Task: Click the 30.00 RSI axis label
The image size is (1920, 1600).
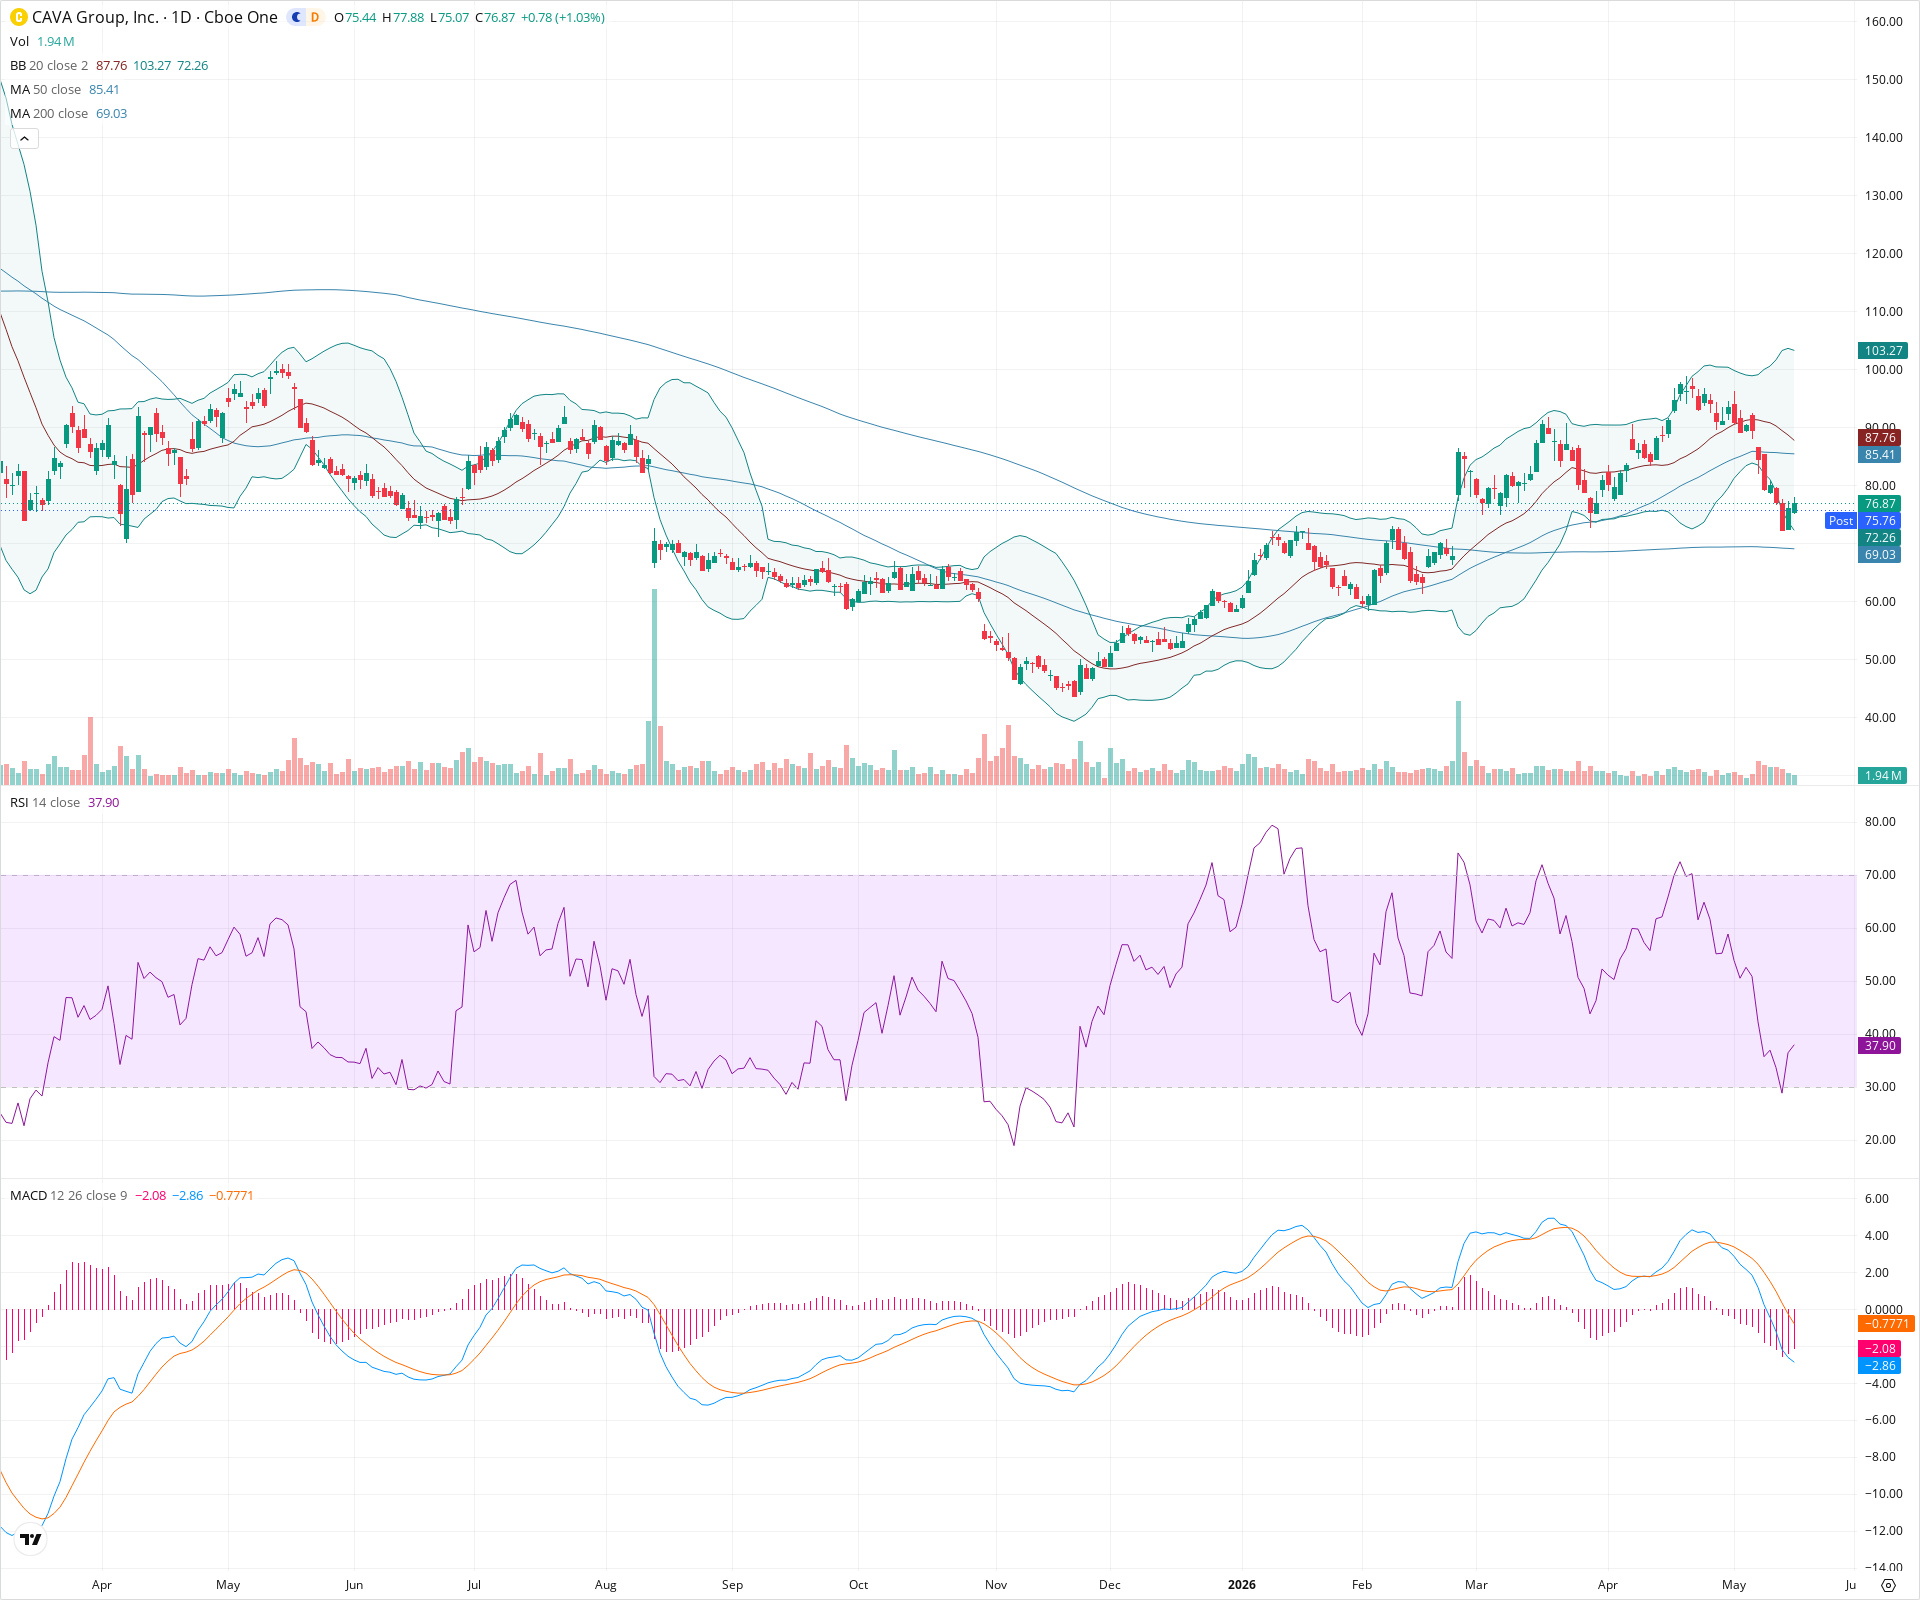Action: click(x=1880, y=1087)
